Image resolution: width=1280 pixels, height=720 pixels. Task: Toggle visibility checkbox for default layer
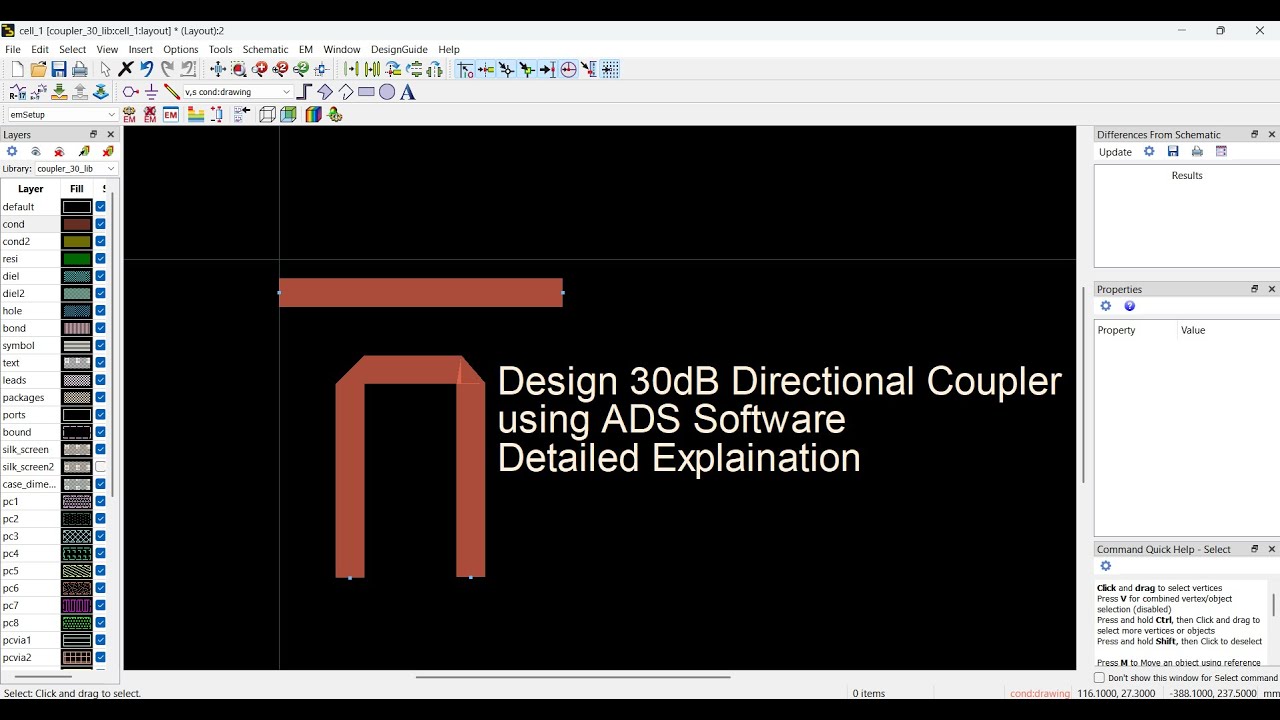(100, 207)
